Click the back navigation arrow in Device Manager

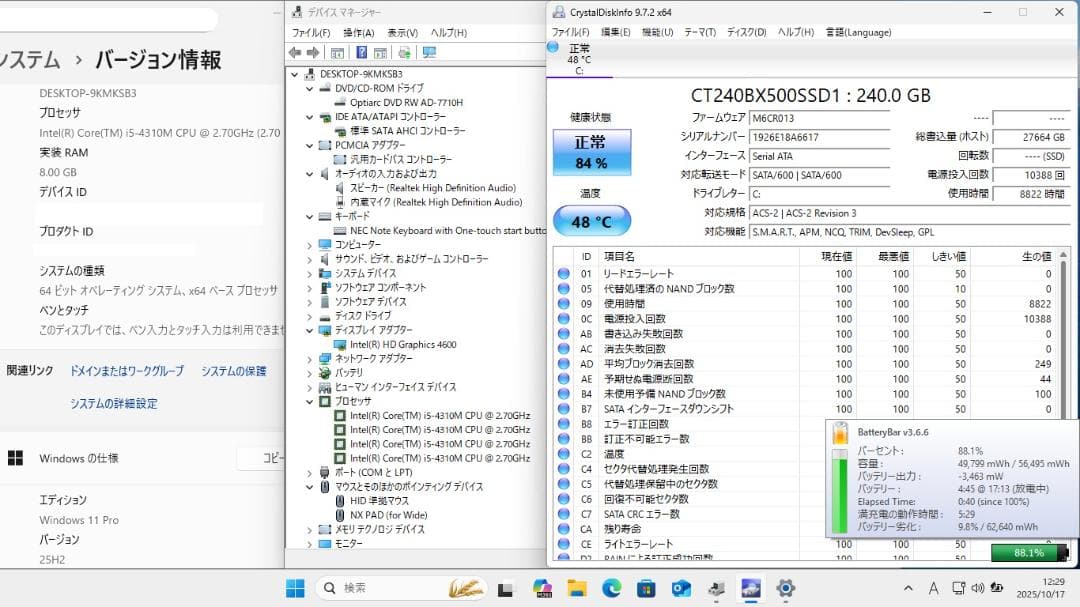pos(295,53)
